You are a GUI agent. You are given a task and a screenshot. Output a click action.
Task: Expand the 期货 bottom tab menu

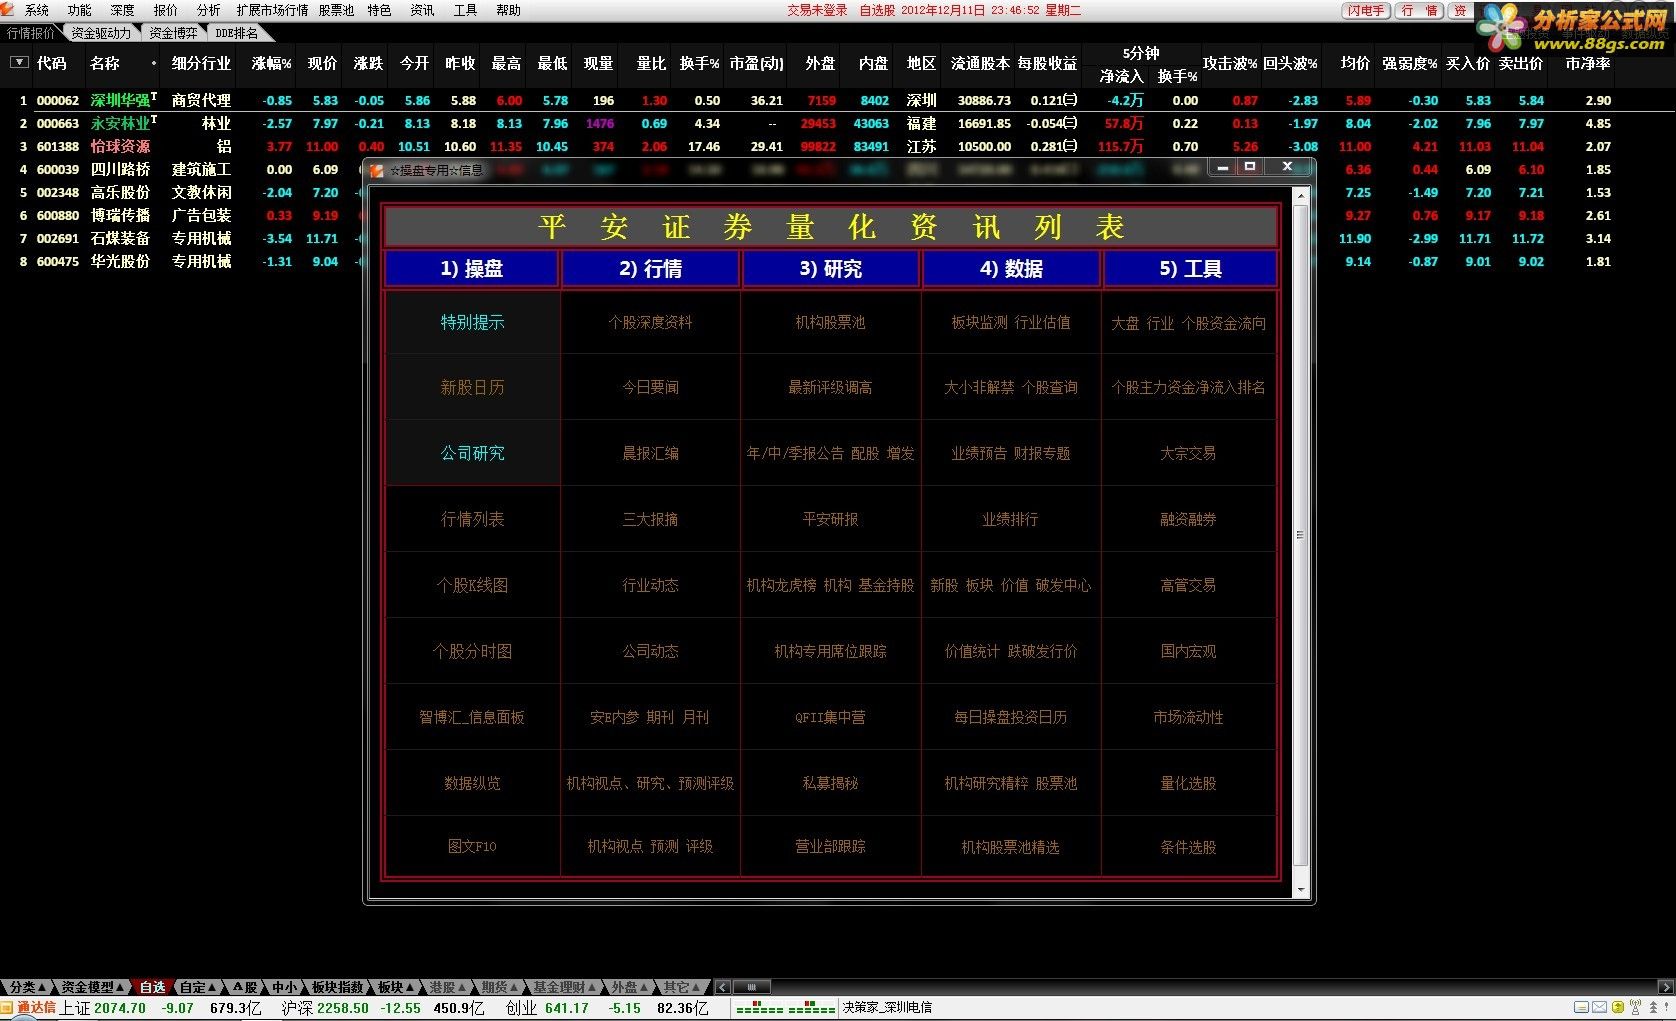pos(500,987)
